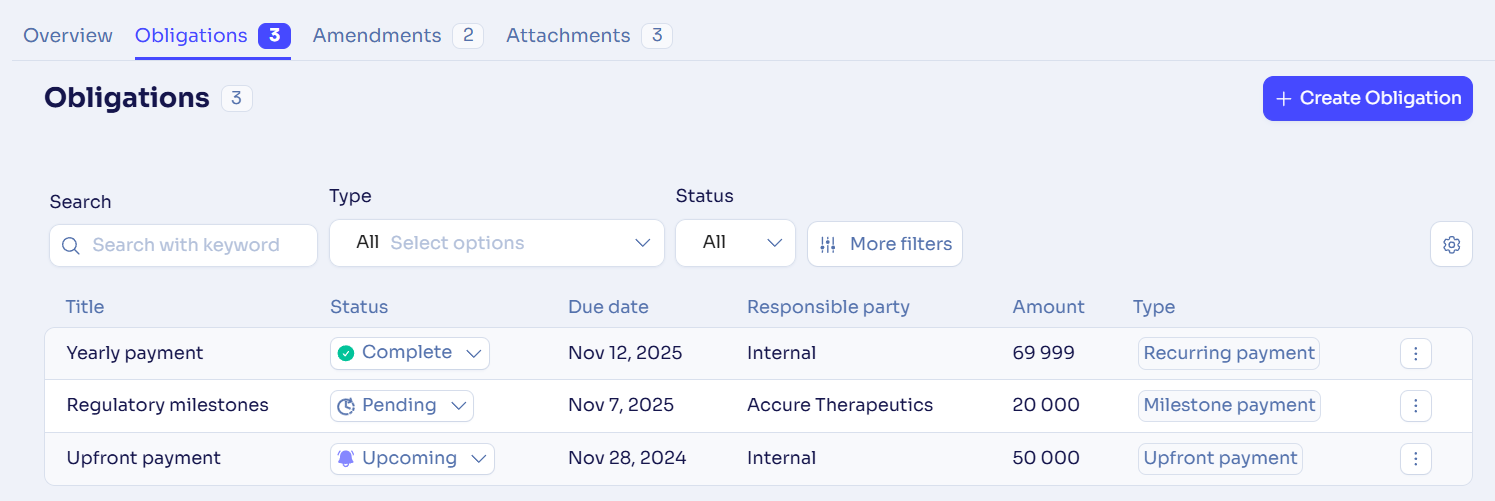Viewport: 1495px width, 501px height.
Task: Open the Complete status dropdown for Yearly payment
Action: (410, 353)
